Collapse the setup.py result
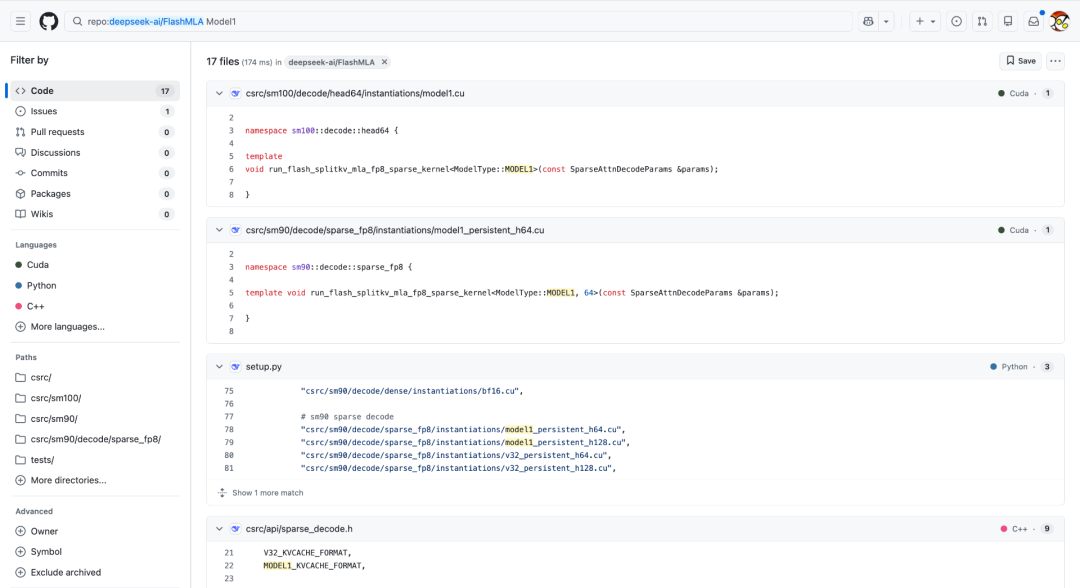Viewport: 1080px width, 588px height. (x=219, y=367)
